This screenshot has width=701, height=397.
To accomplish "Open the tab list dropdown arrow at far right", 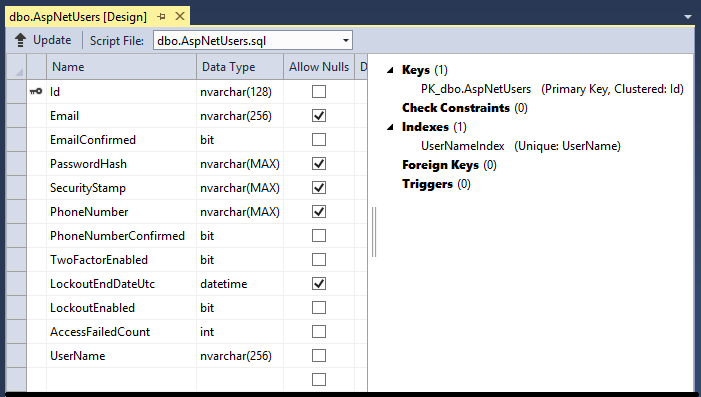I will (688, 17).
